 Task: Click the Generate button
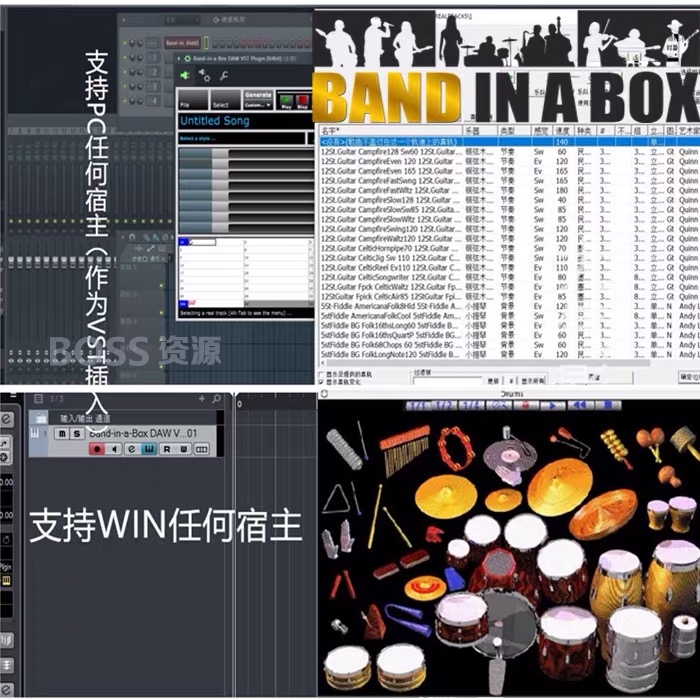pos(258,95)
